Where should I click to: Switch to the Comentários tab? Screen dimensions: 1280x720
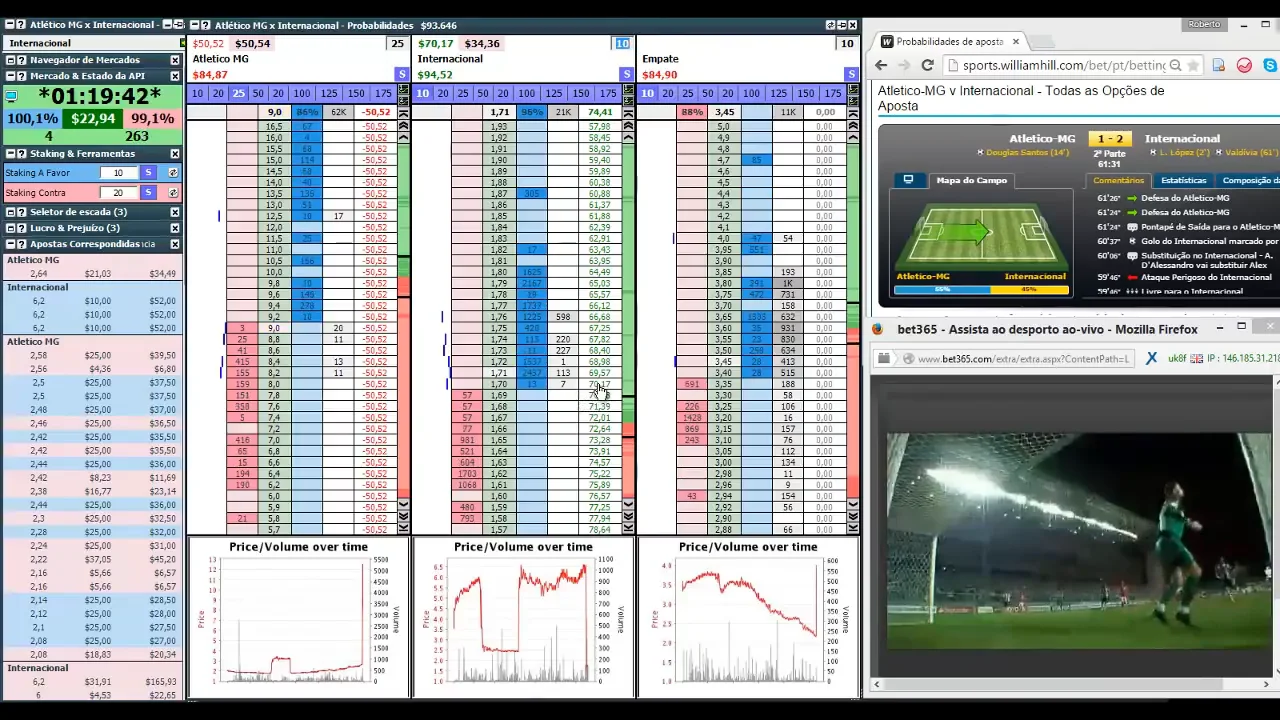coord(1118,180)
